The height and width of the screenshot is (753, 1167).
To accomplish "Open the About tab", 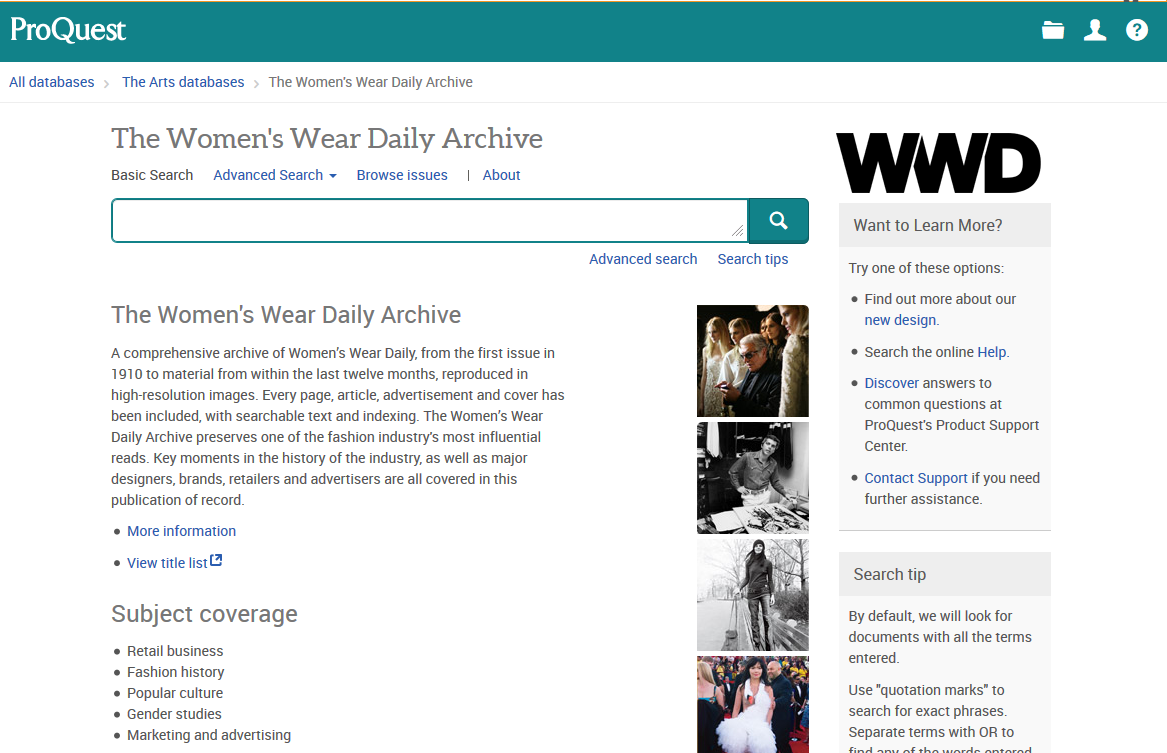I will (x=501, y=175).
